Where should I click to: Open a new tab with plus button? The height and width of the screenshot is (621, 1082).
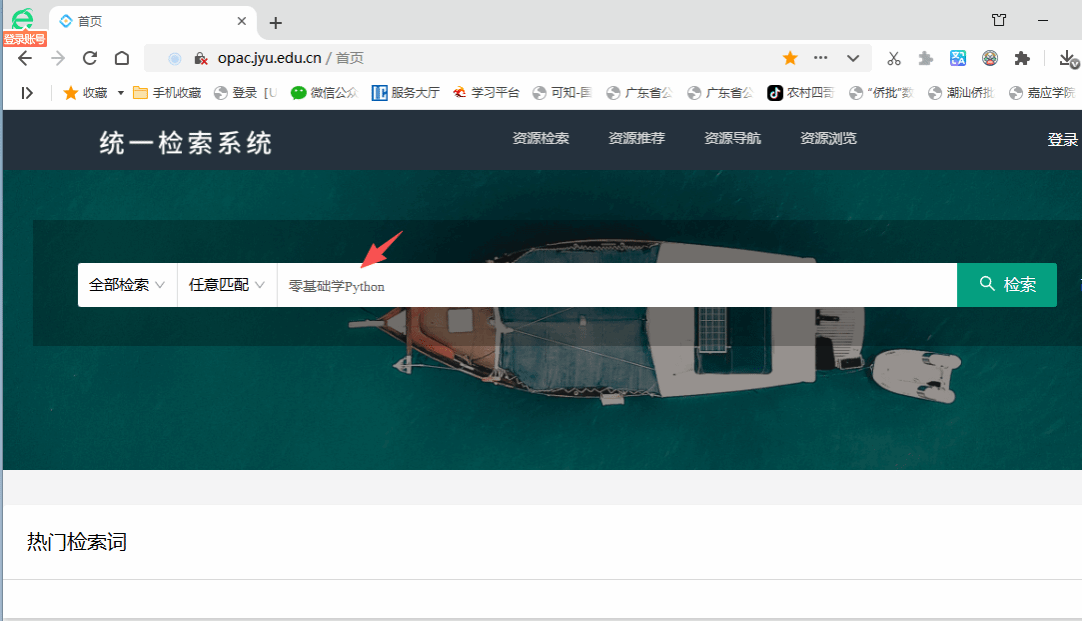click(276, 23)
